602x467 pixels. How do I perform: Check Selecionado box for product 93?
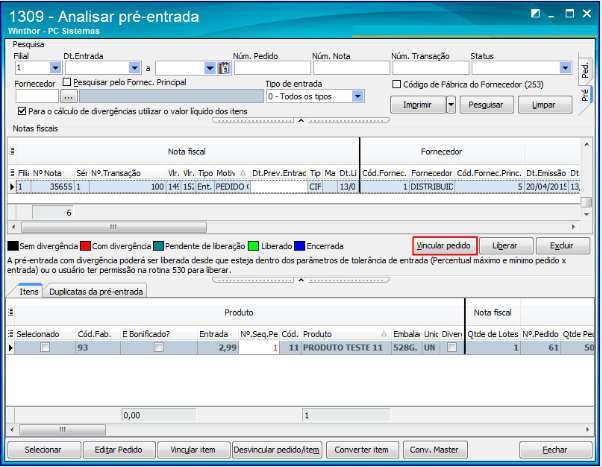[x=45, y=348]
